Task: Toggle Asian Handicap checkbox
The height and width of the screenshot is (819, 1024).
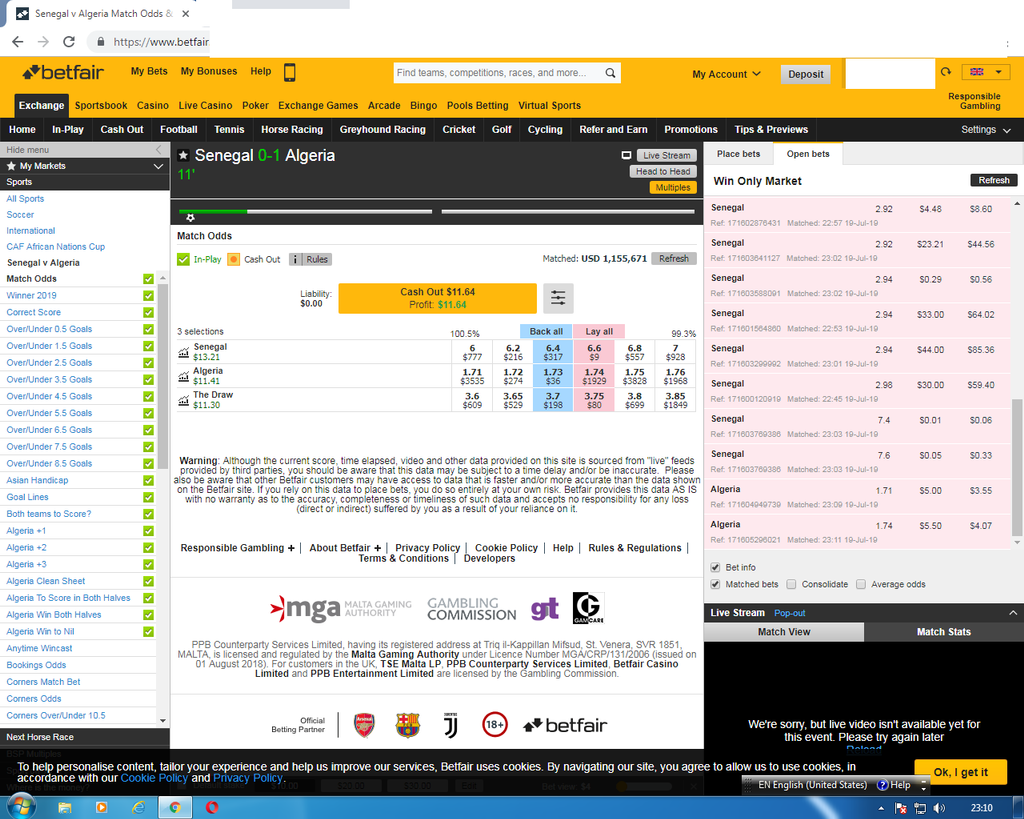Action: click(148, 481)
